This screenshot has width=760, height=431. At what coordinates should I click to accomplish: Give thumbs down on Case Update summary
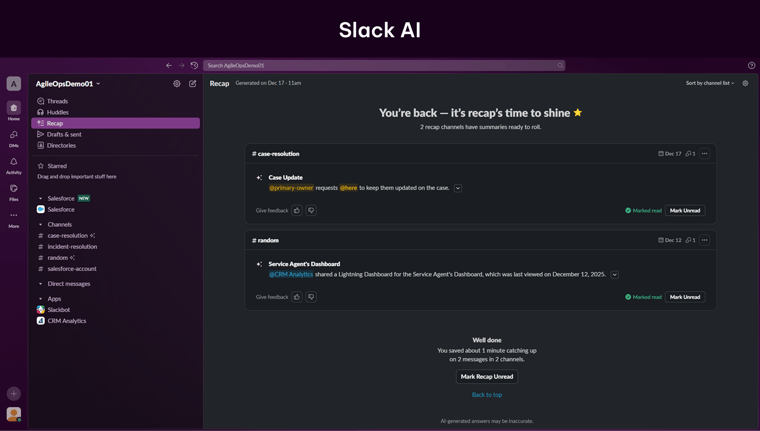click(311, 210)
